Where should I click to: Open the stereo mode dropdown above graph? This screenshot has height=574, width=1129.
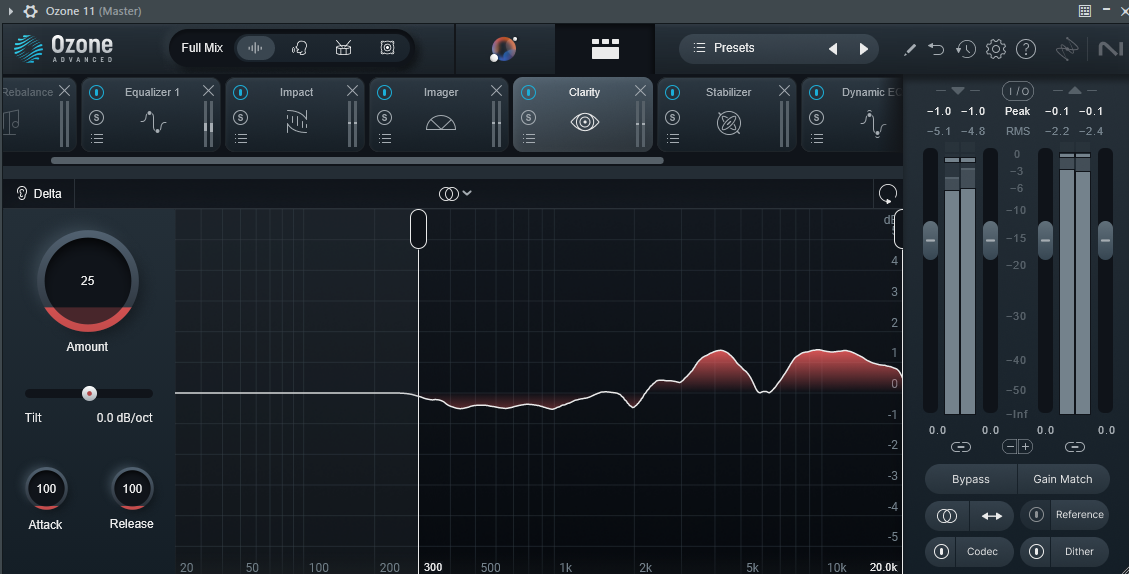tap(455, 193)
